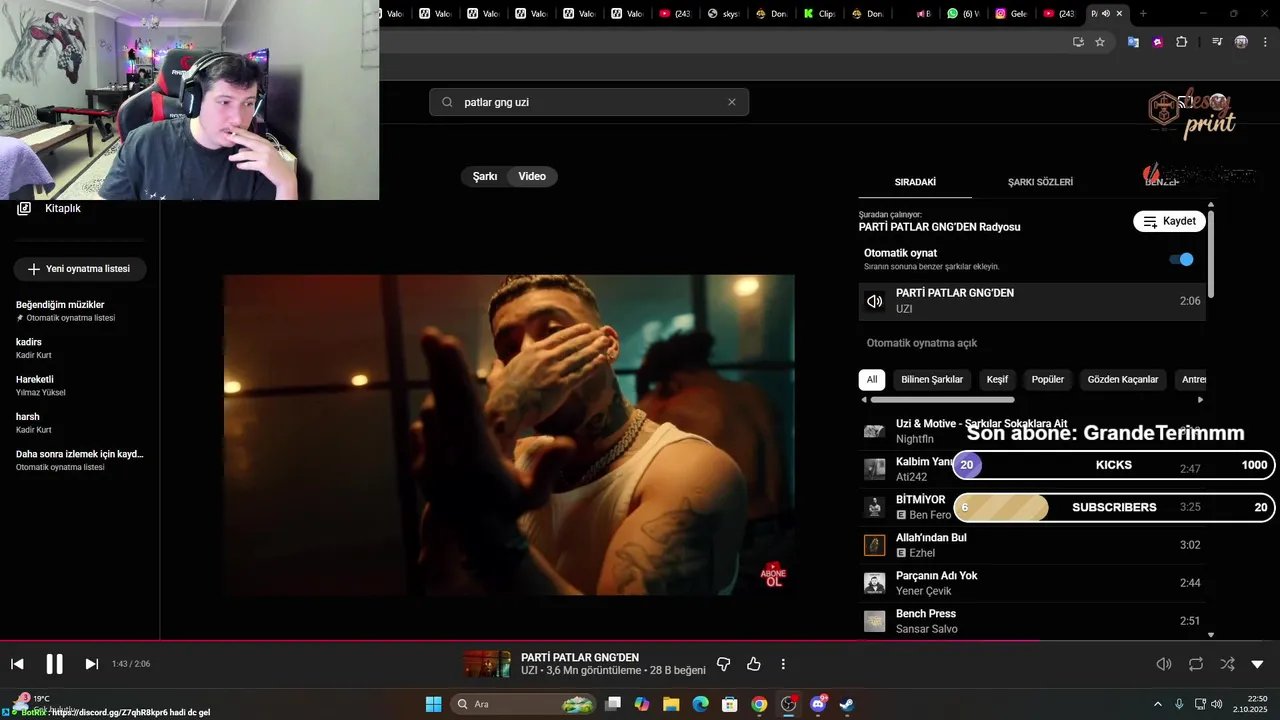Open the Windows Start menu

click(x=433, y=704)
